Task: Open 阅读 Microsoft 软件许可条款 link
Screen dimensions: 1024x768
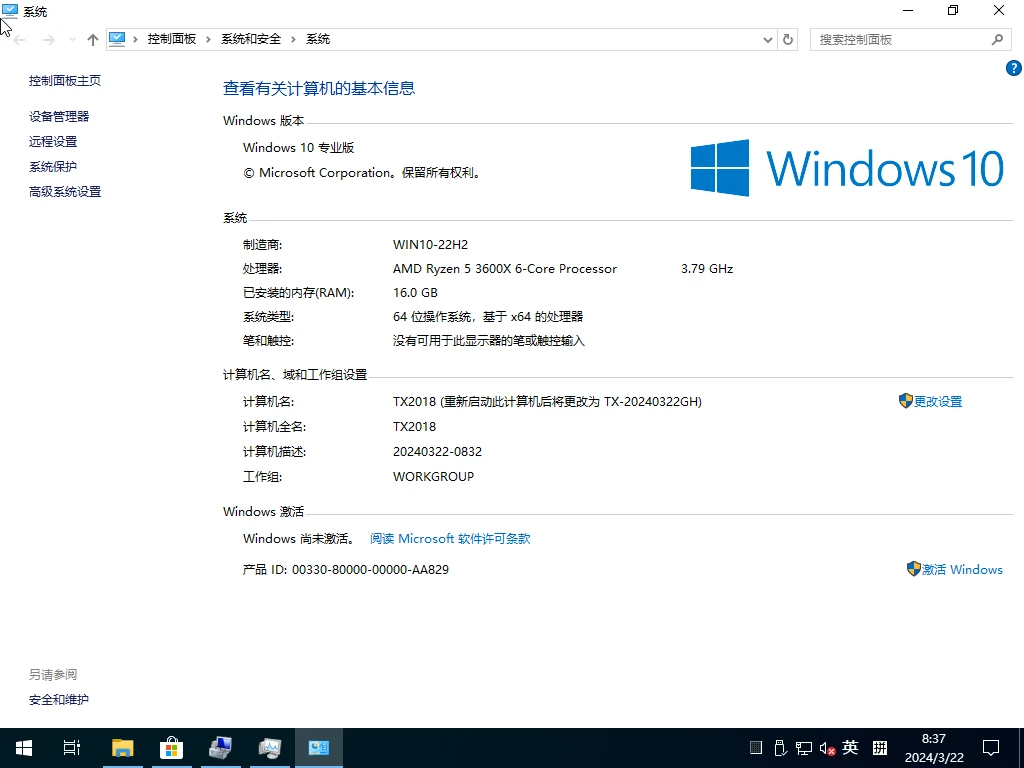Action: (449, 538)
